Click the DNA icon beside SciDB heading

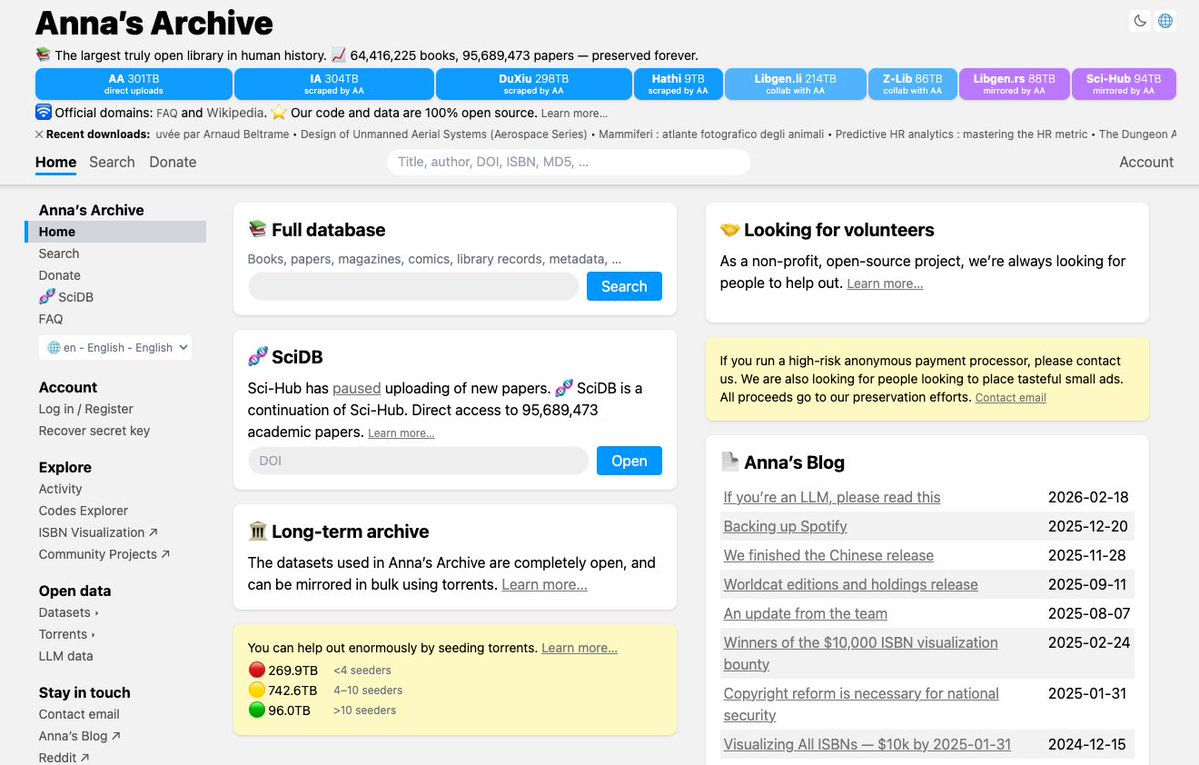(258, 356)
